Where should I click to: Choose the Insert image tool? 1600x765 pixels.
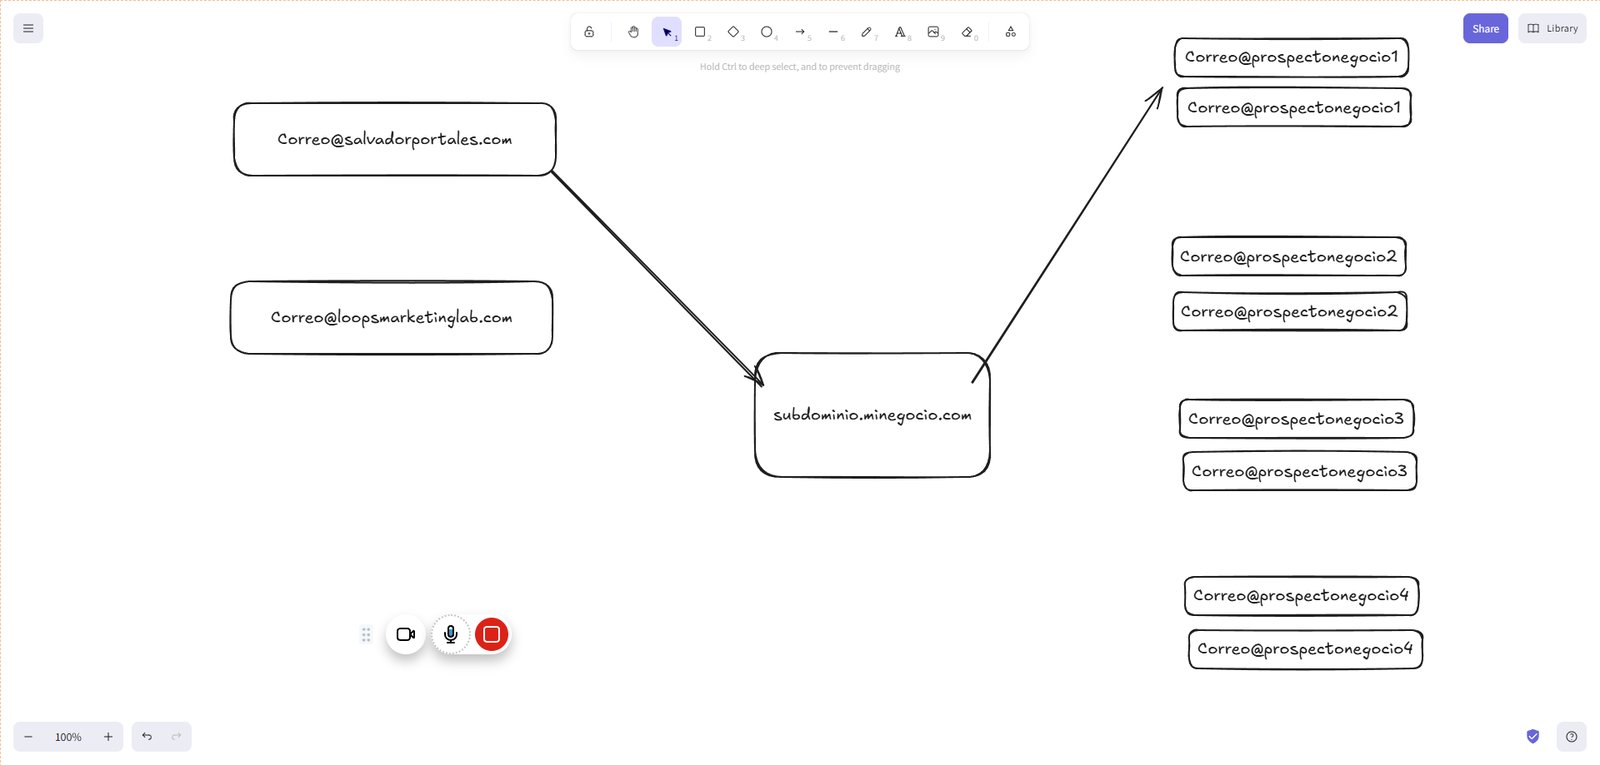(933, 32)
